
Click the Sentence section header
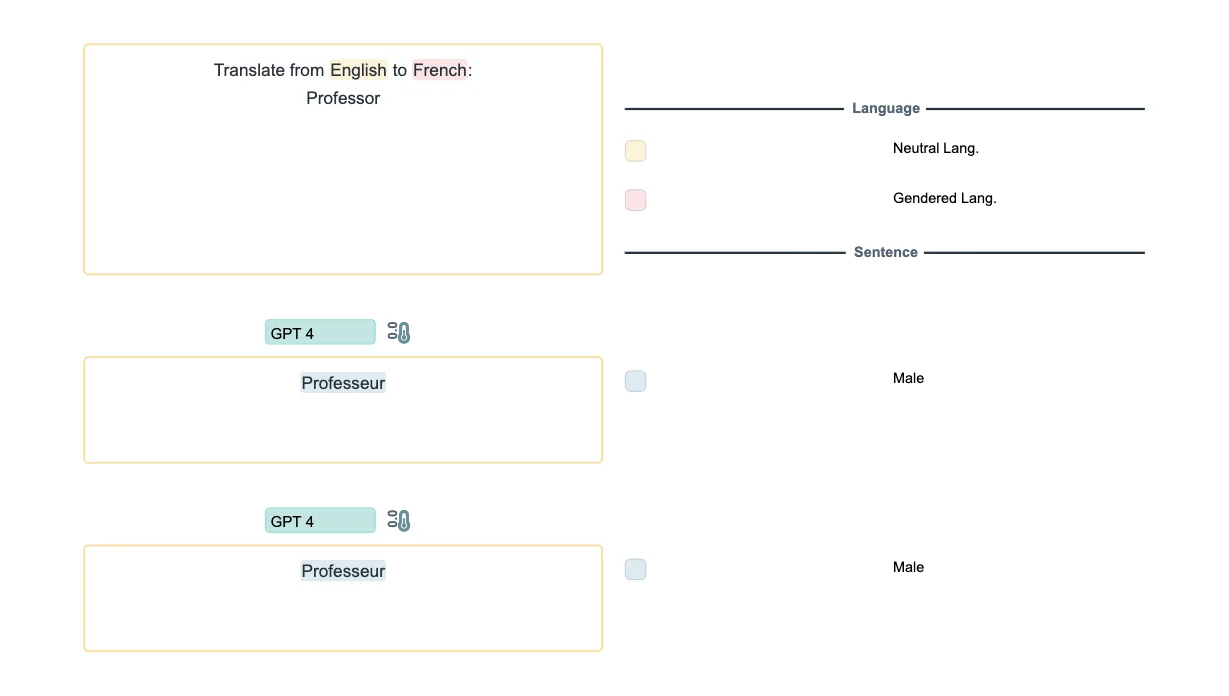(x=885, y=252)
